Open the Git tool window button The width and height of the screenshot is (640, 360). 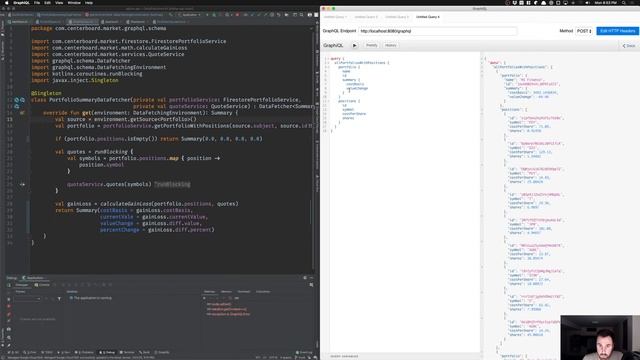[x=13, y=352]
